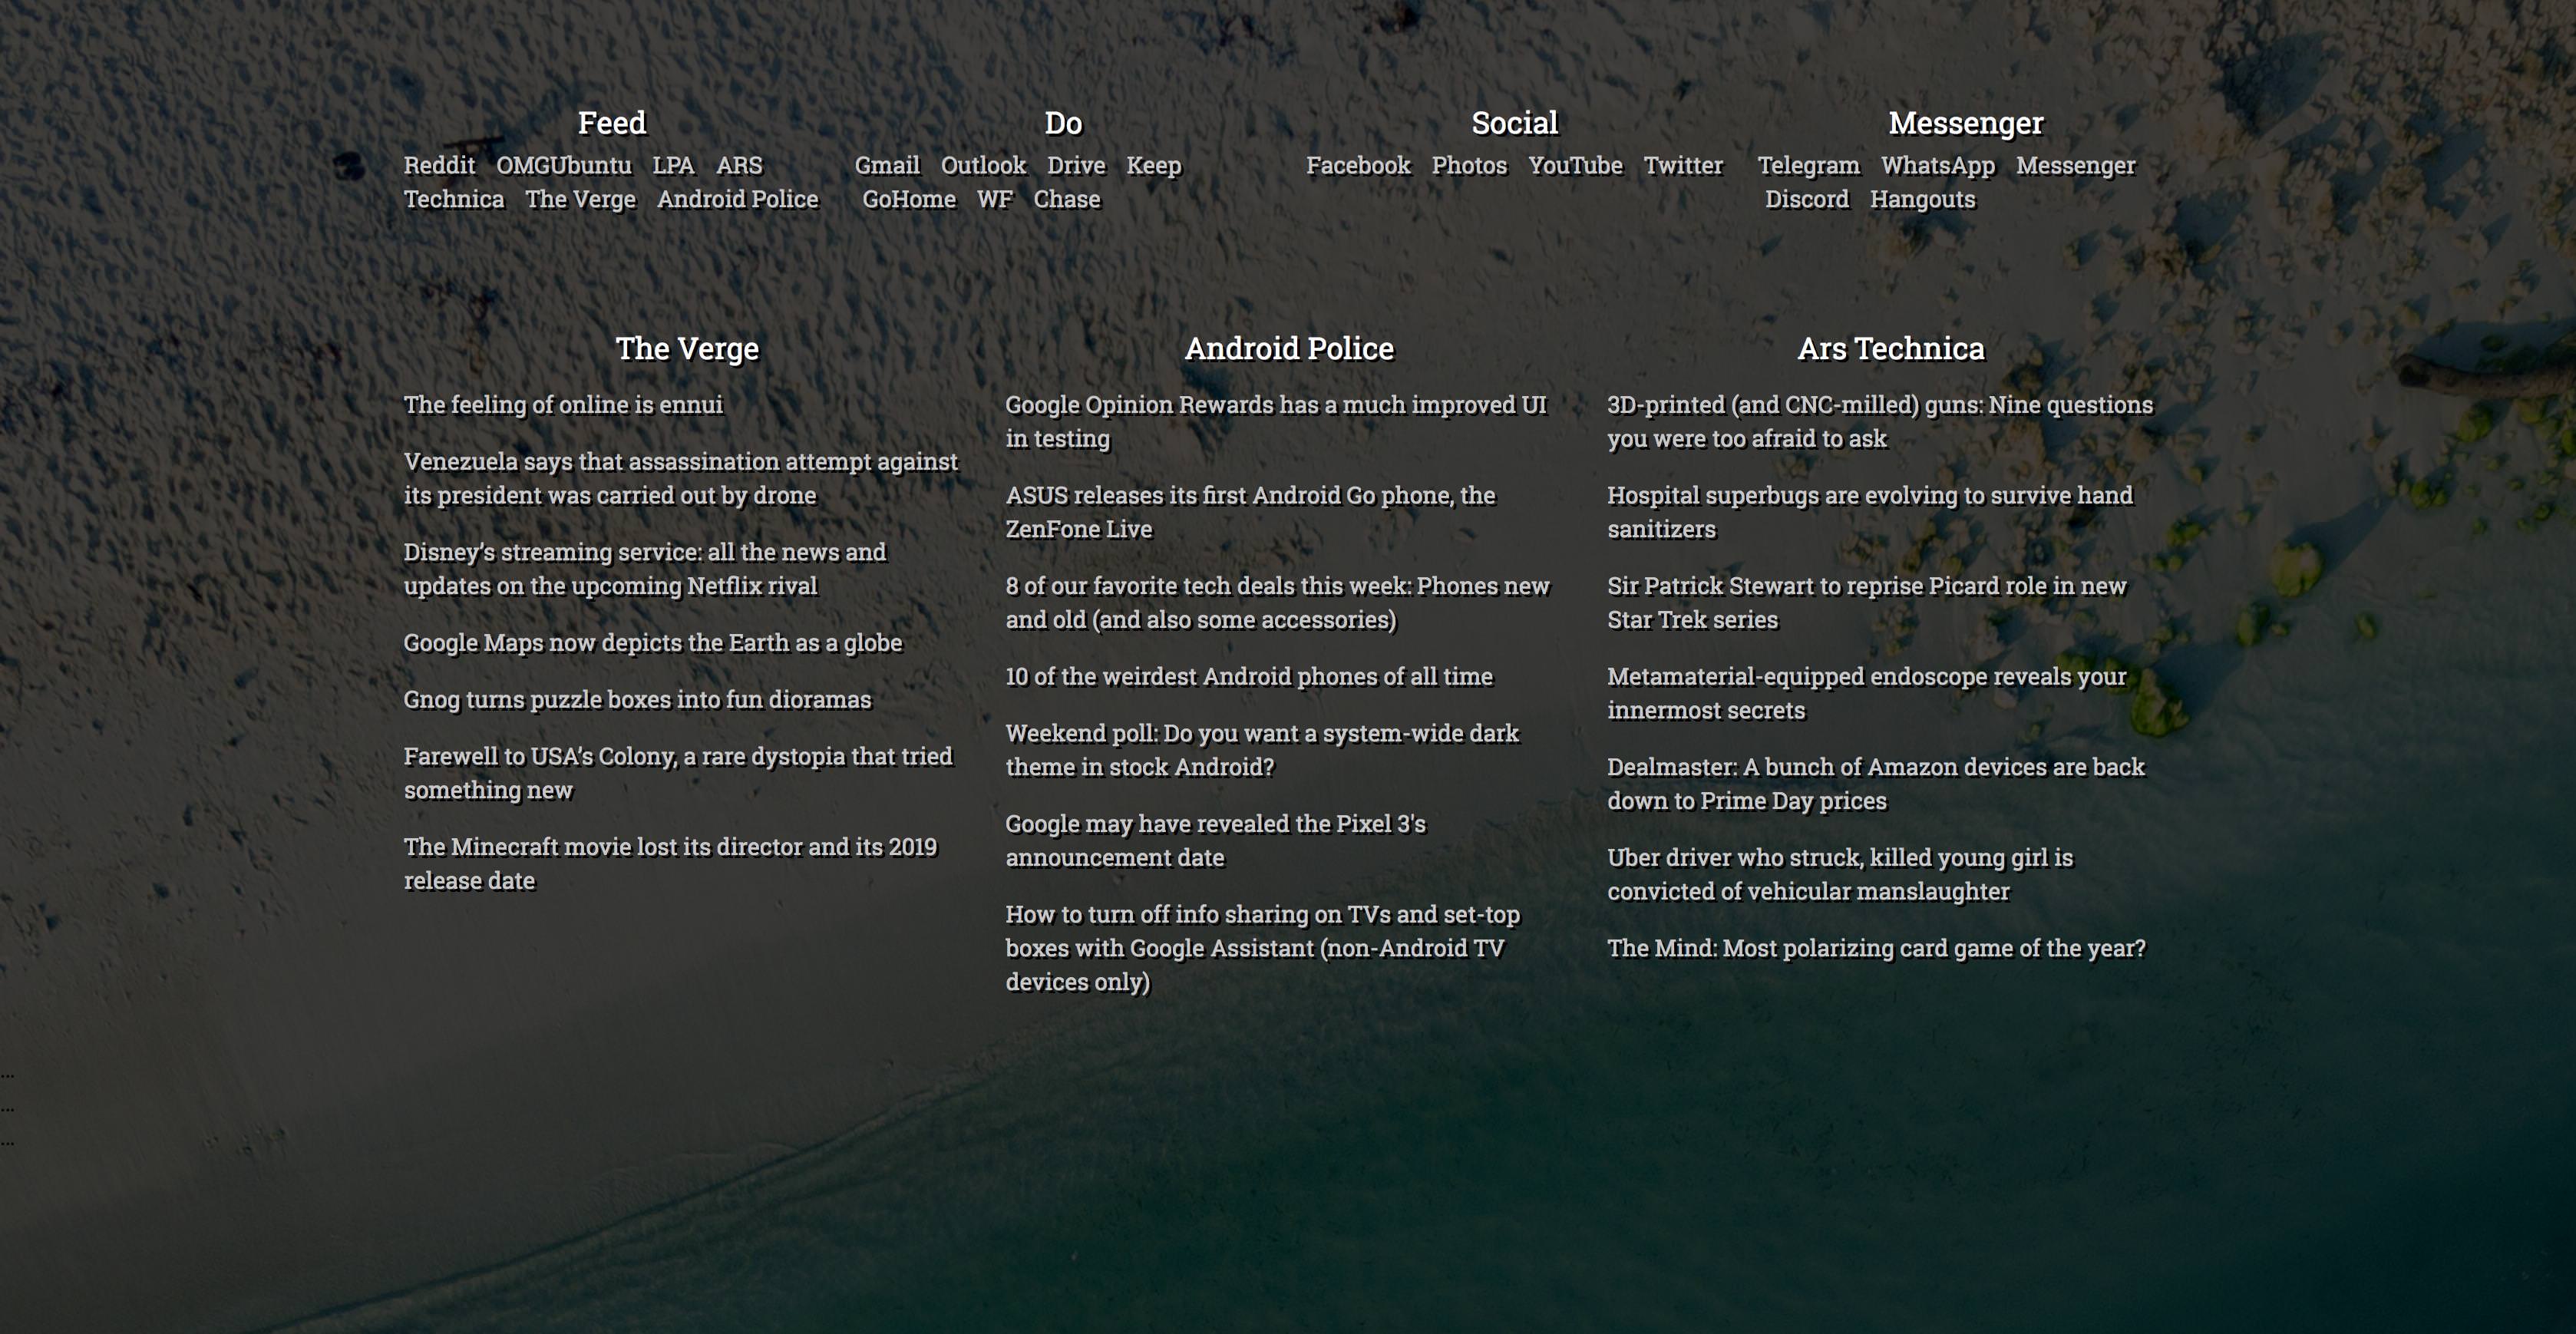The image size is (2576, 1334).
Task: Open Telegram under Messenger
Action: point(1808,165)
